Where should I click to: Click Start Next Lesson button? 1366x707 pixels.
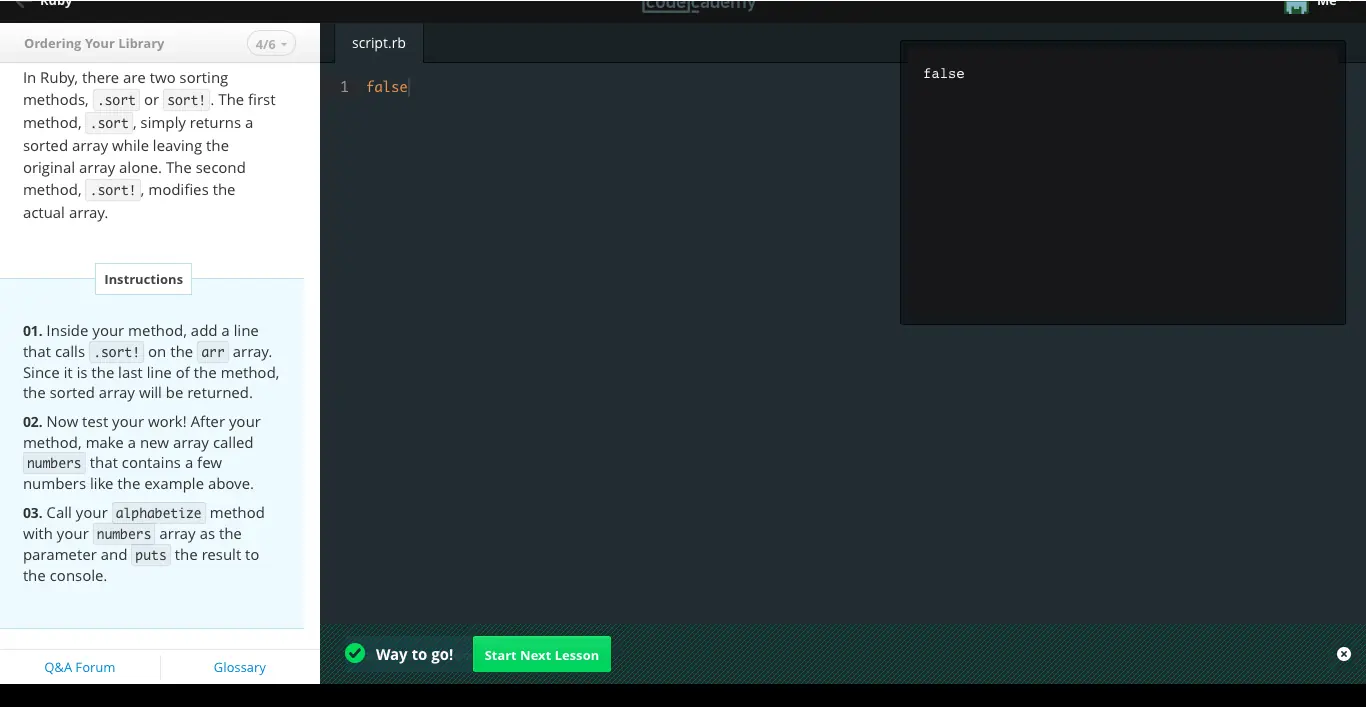[541, 655]
